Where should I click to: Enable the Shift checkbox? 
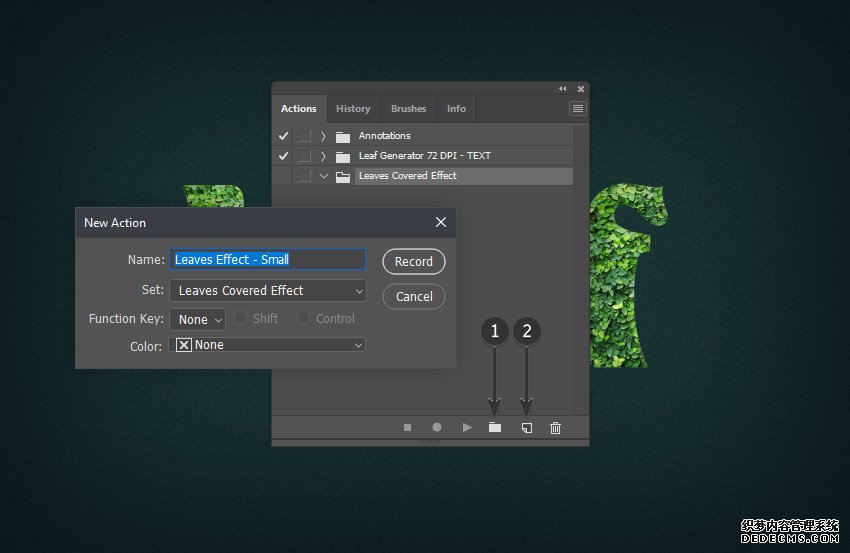(240, 318)
